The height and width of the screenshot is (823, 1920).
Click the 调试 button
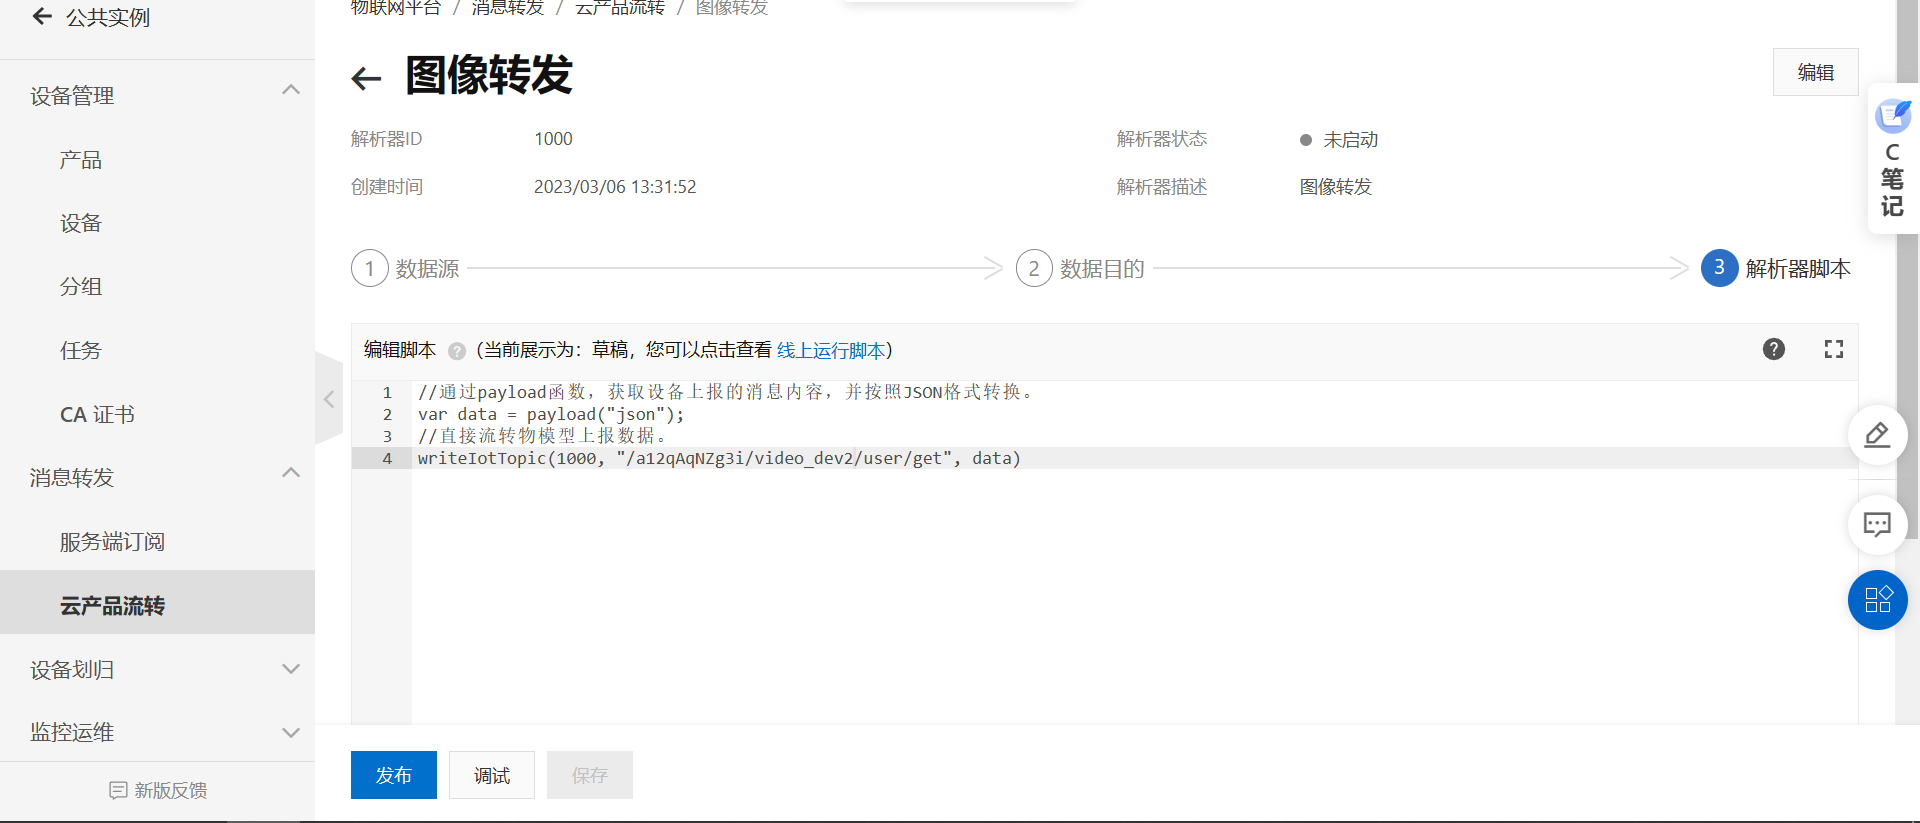(x=491, y=775)
